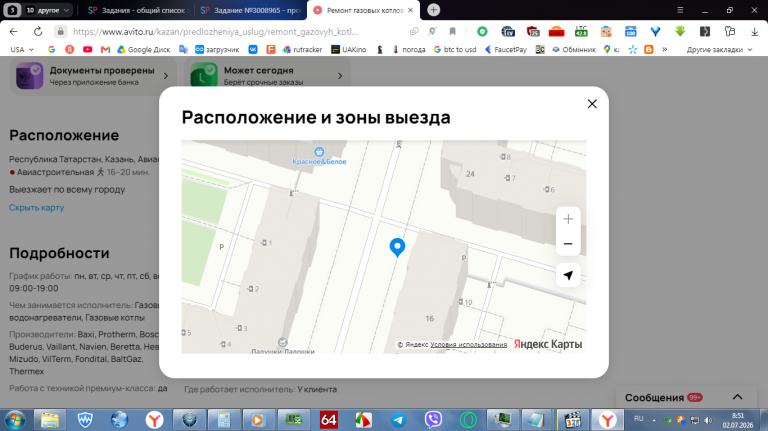Bookmark this page in address bar

point(453,31)
